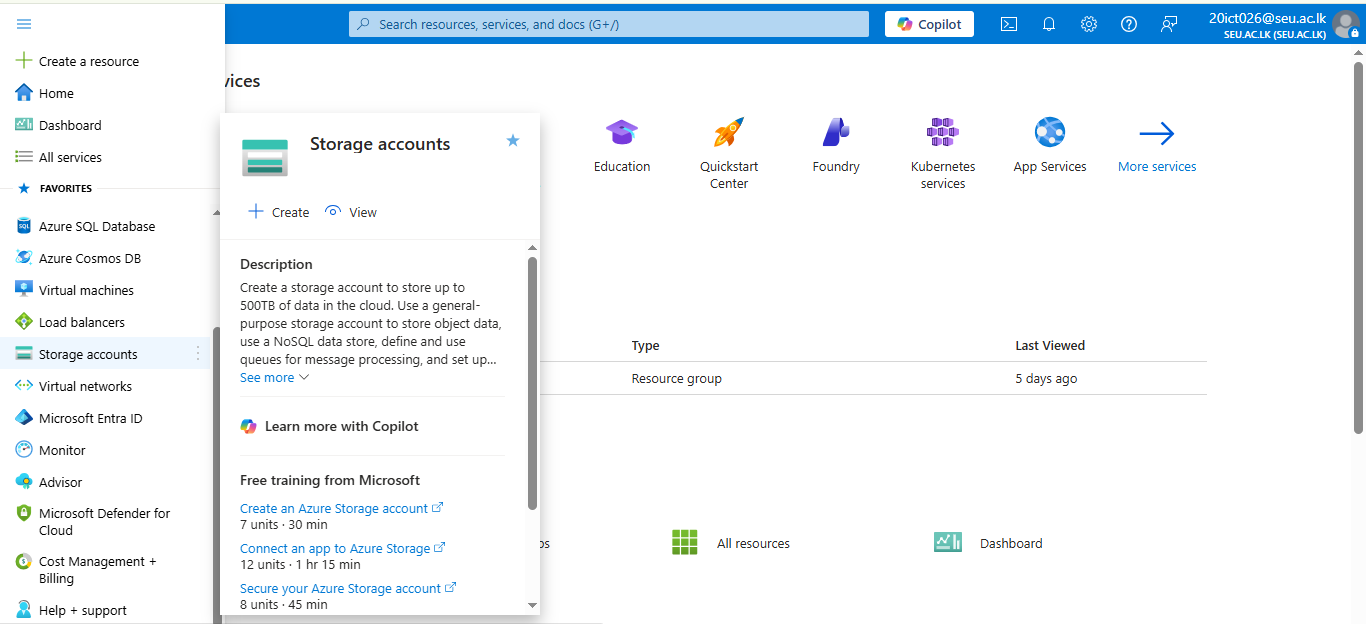1366x624 pixels.
Task: Click the Monitor gauge icon
Action: coord(24,450)
